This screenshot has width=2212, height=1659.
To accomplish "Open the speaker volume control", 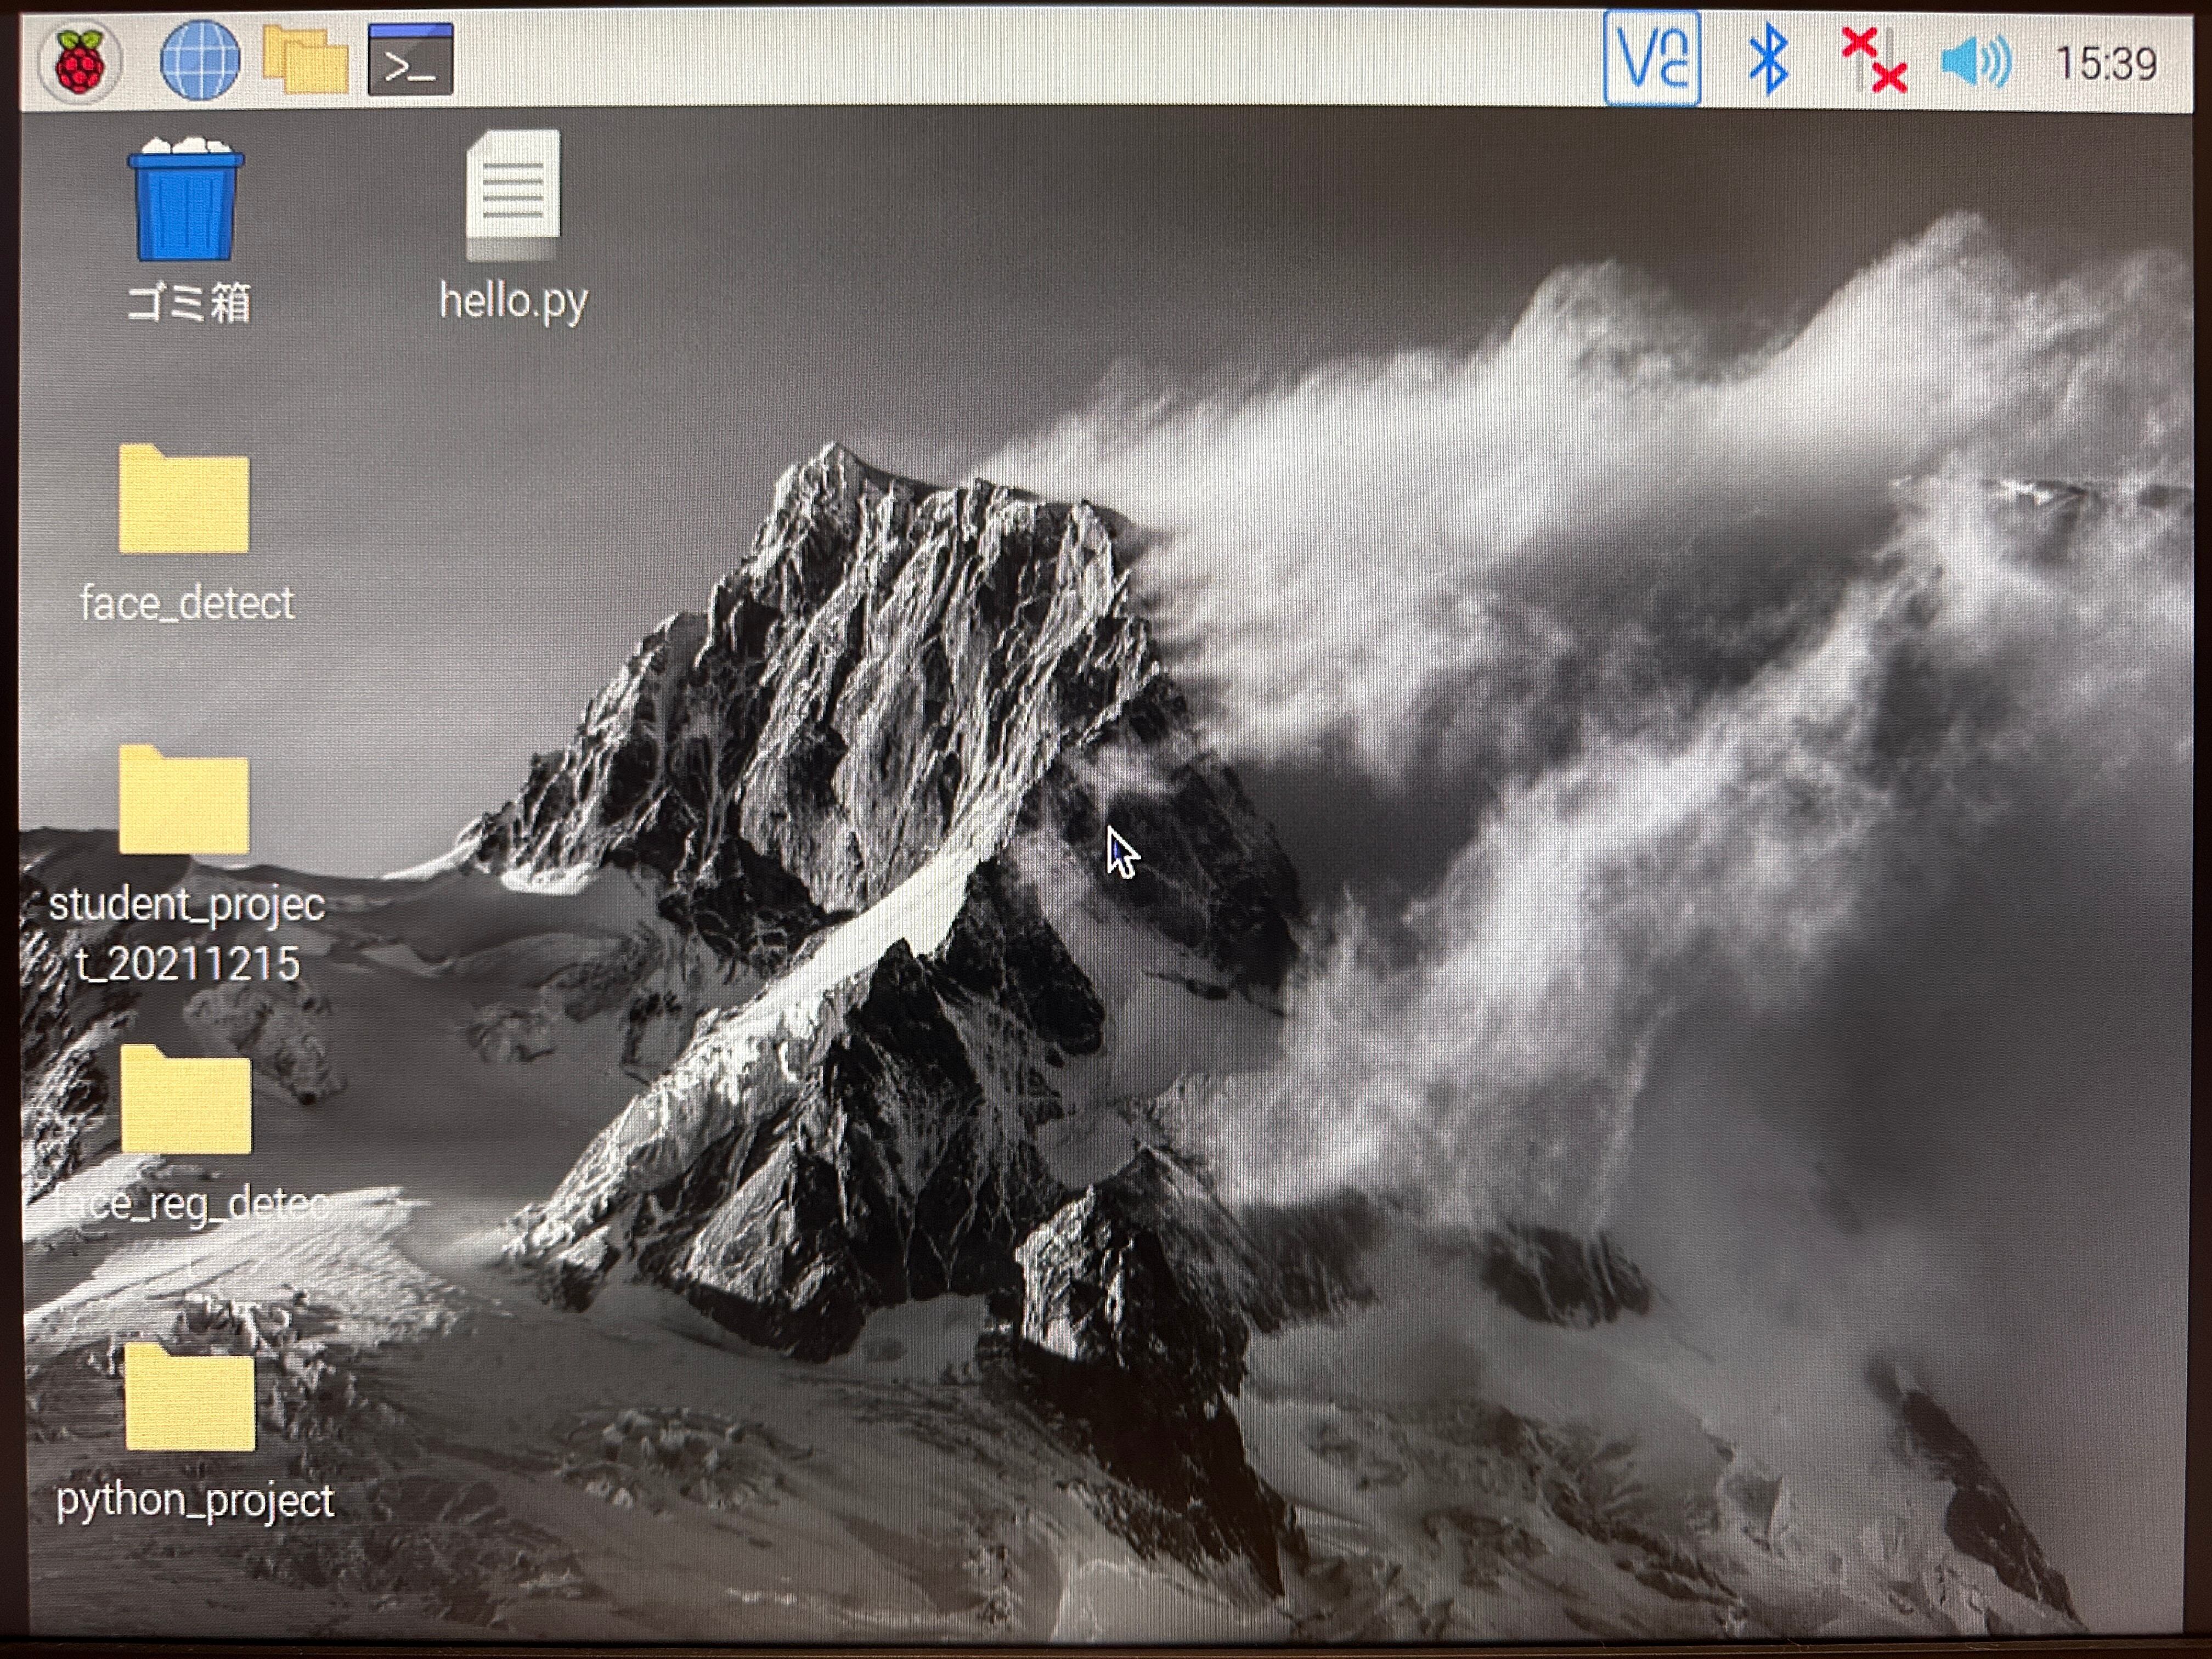I will point(1975,62).
